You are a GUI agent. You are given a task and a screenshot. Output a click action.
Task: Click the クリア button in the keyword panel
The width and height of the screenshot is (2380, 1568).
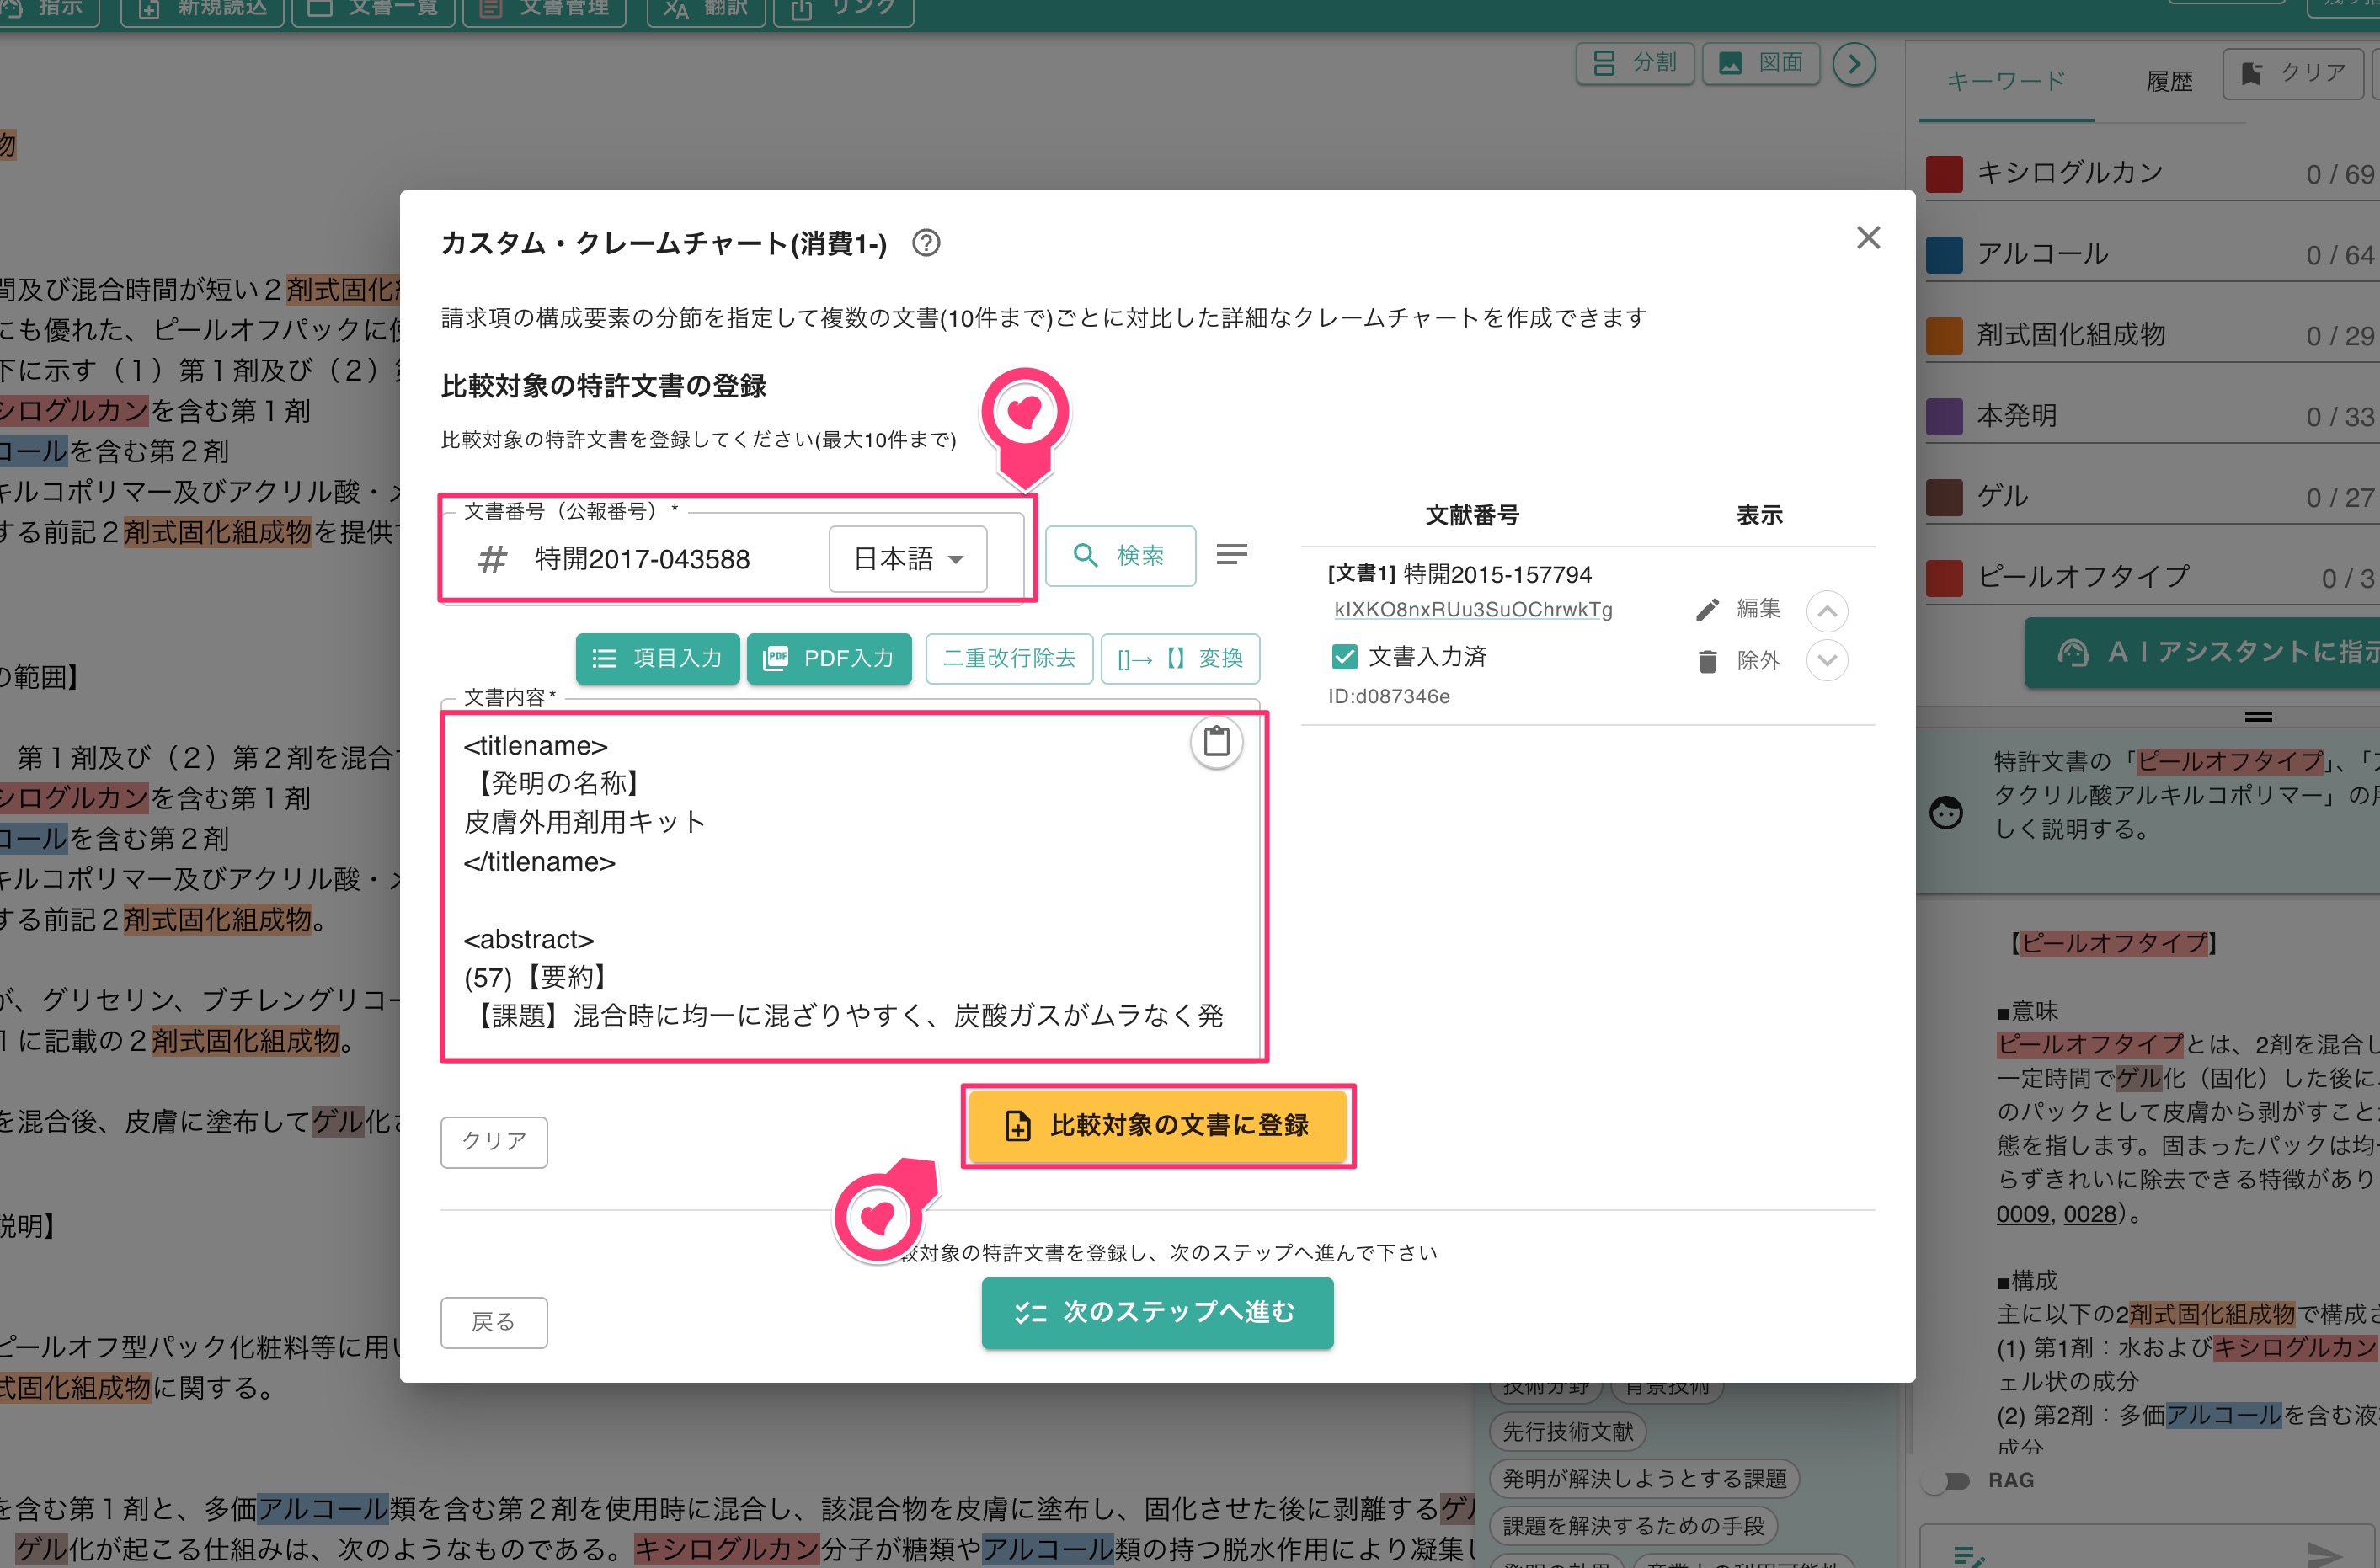[2293, 73]
